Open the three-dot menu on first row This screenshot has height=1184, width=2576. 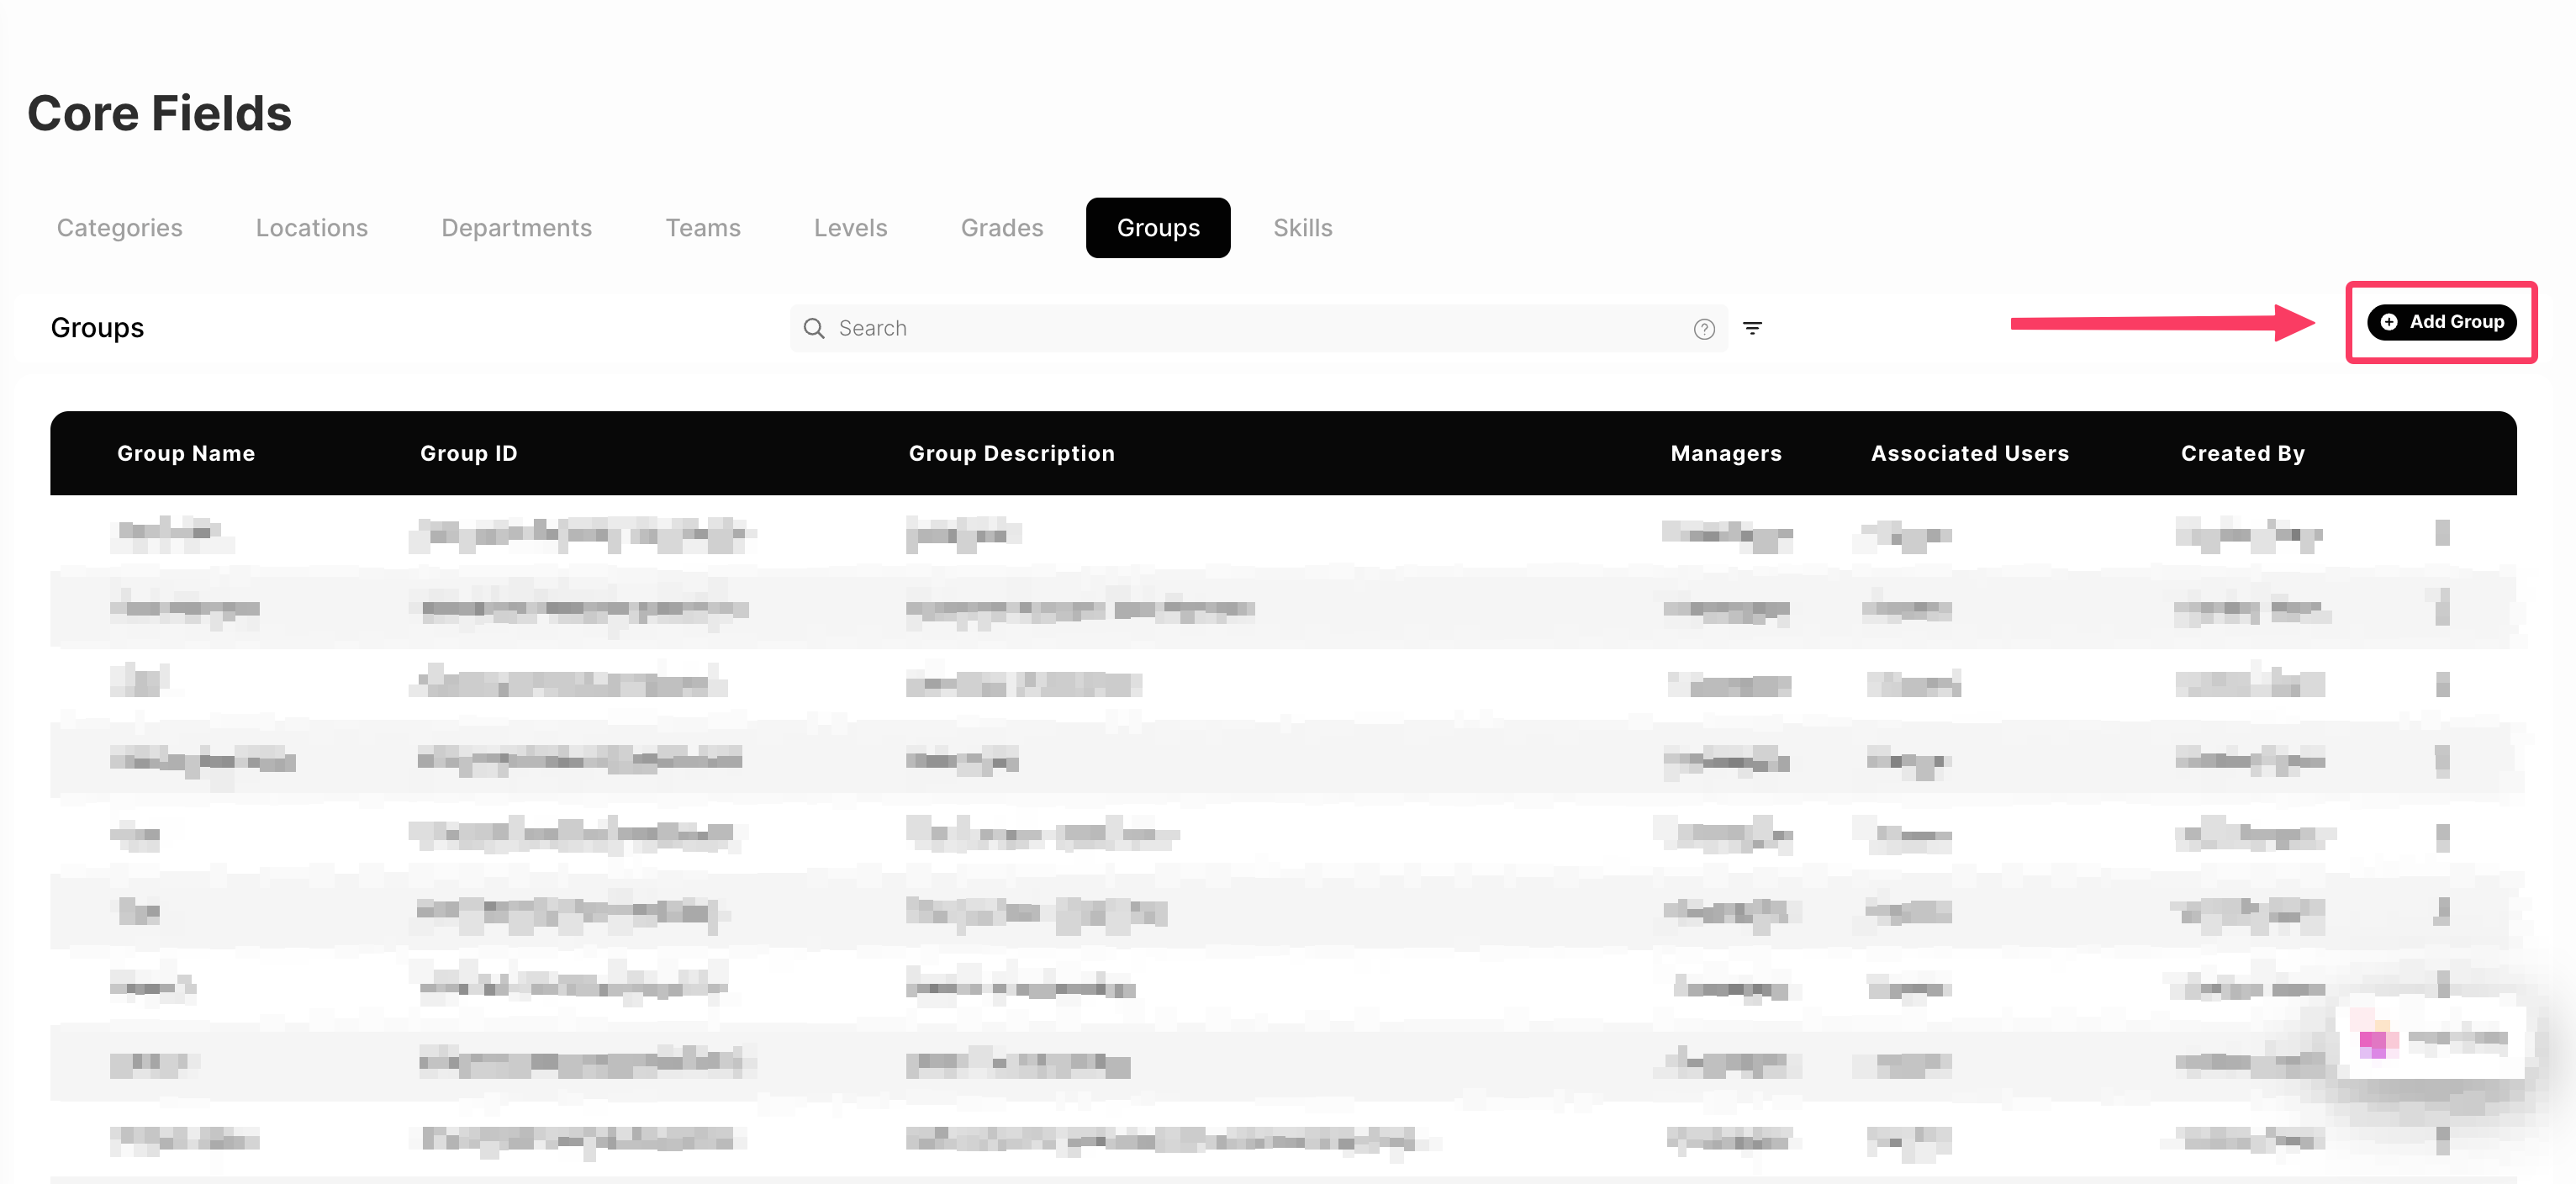tap(2442, 533)
